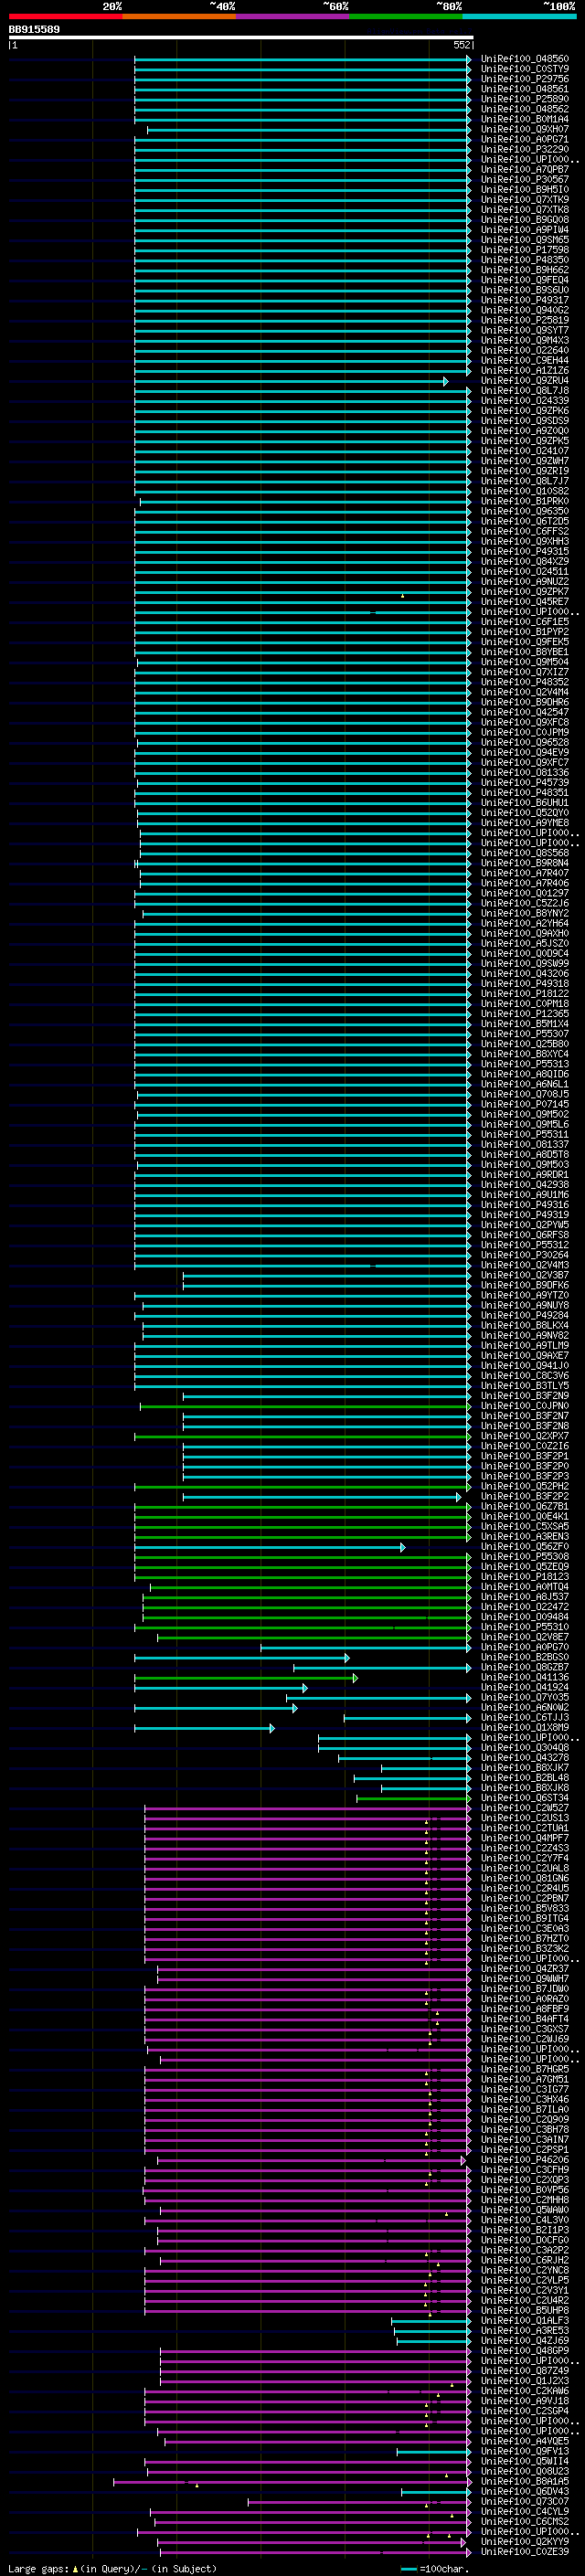This screenshot has width=585, height=2576.
Task: Select label UniRef100_Q52PH2
Action: click(x=525, y=1486)
